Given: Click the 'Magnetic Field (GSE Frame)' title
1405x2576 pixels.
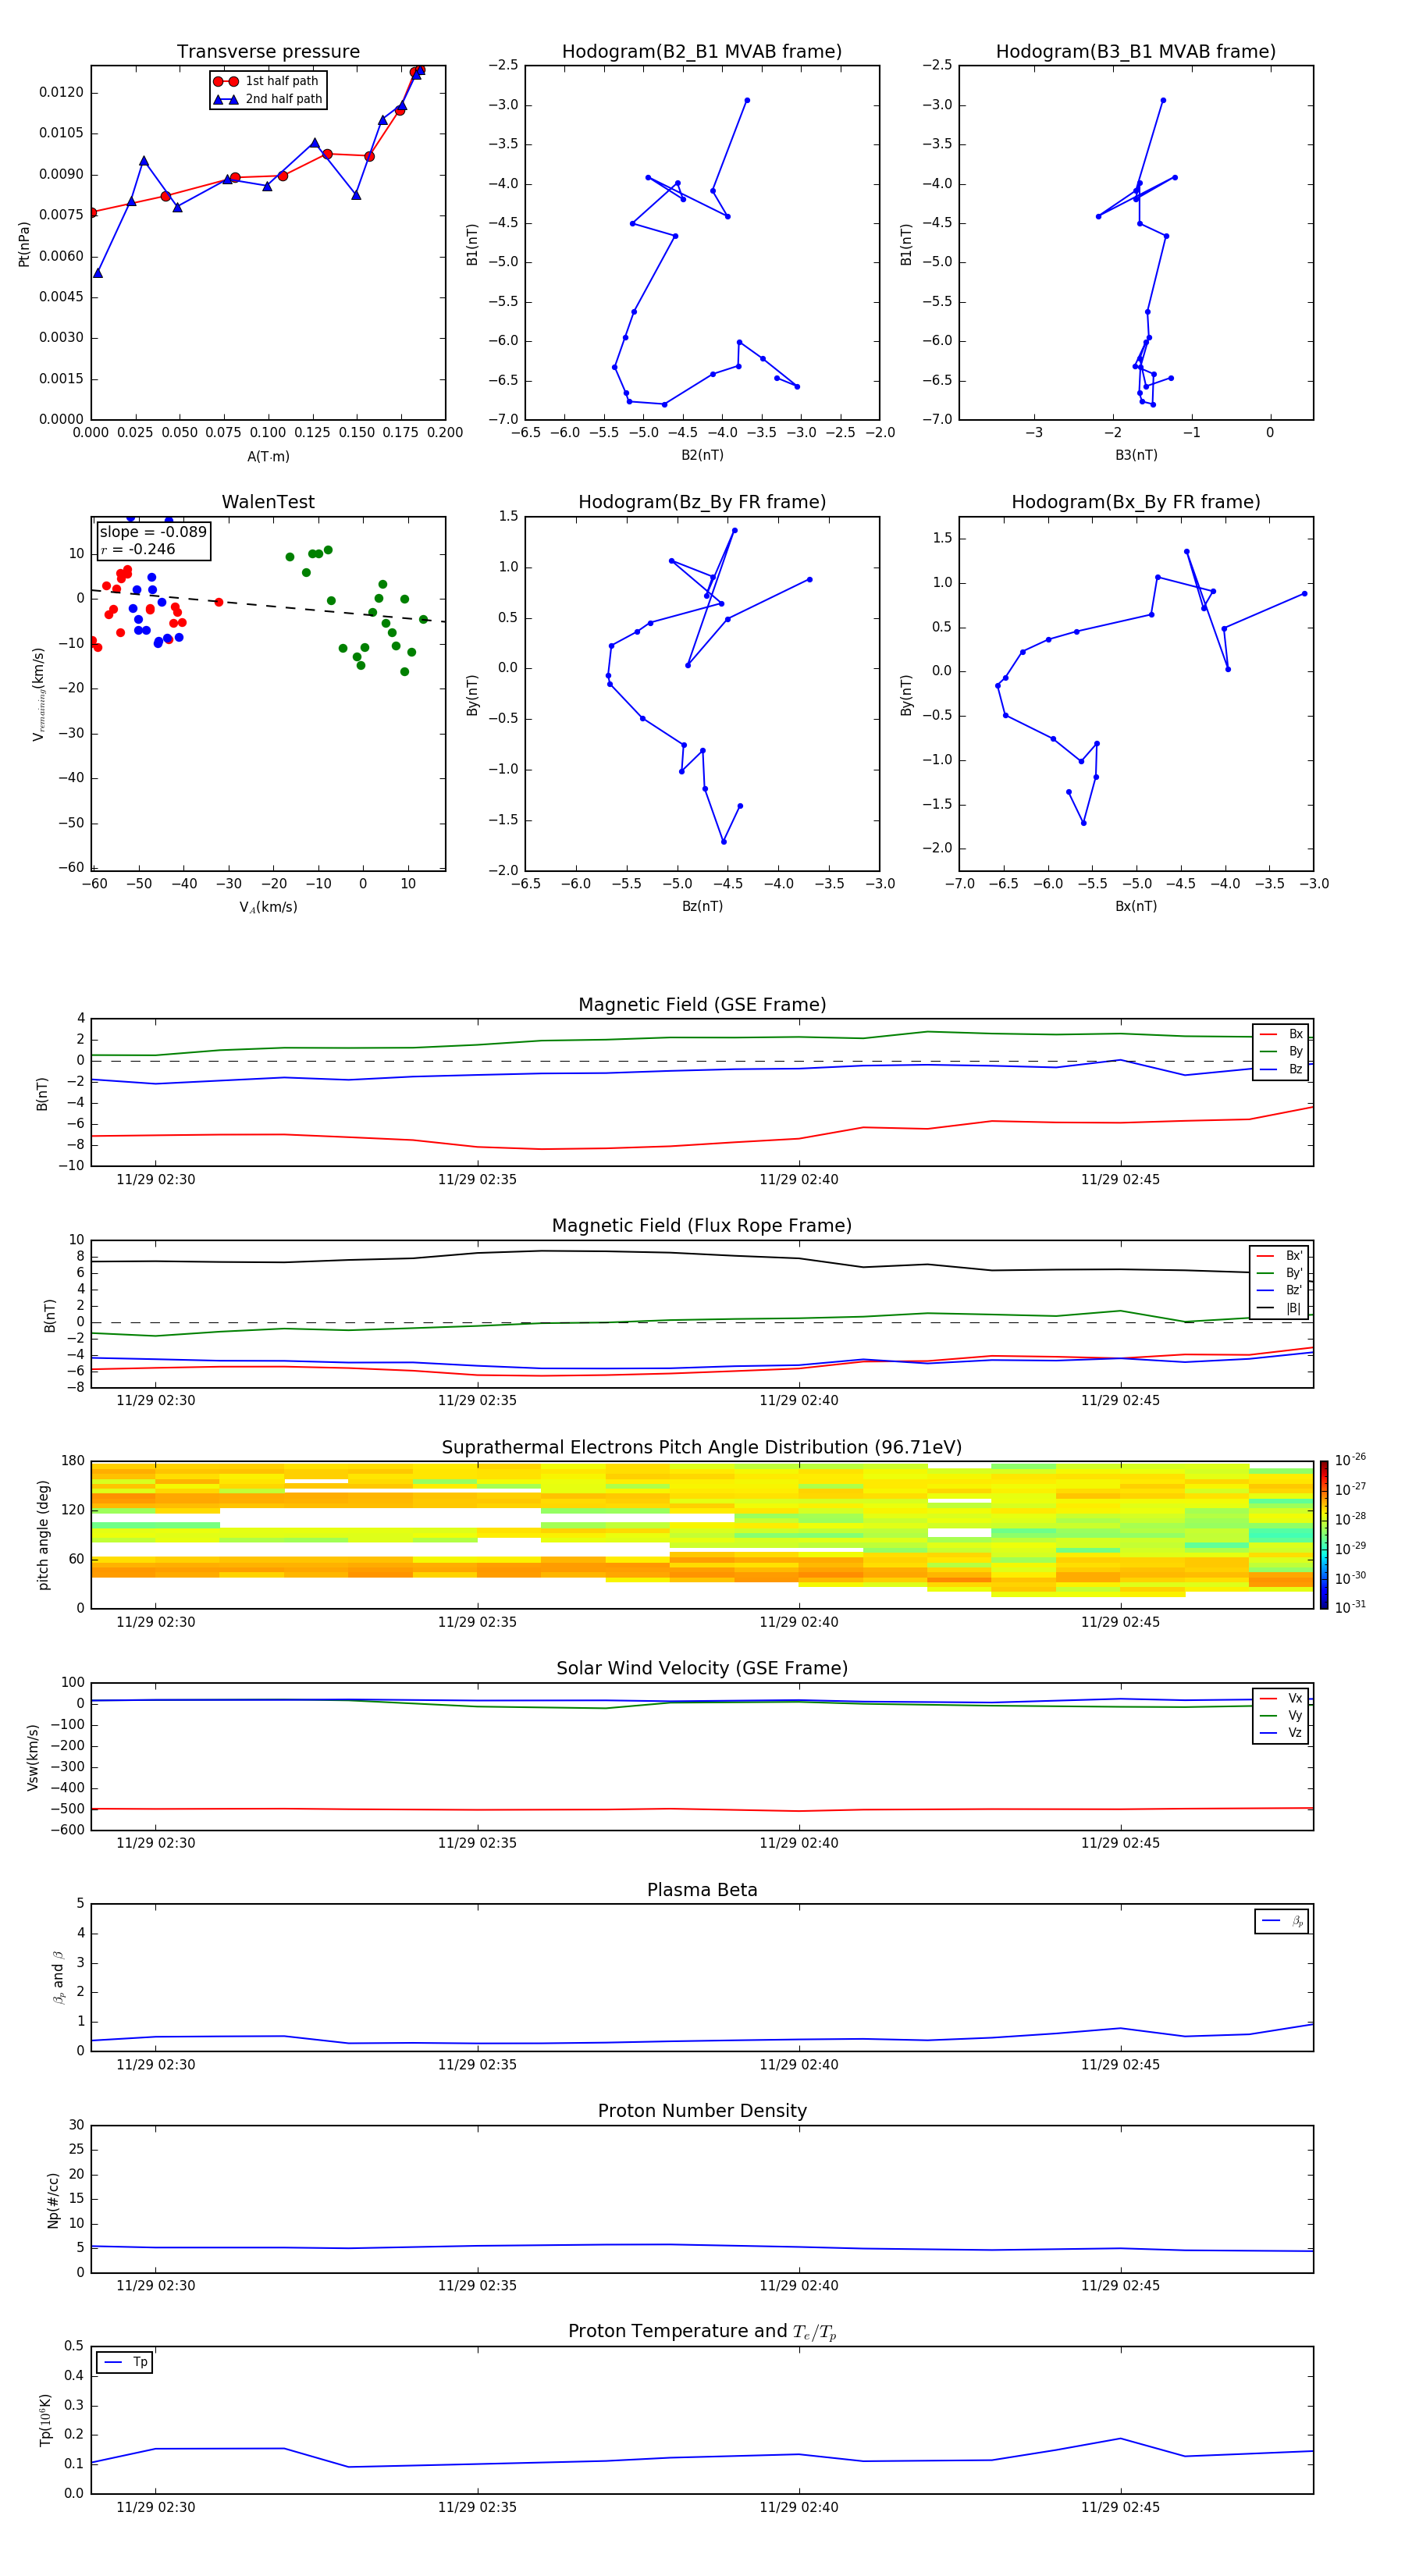Looking at the screenshot, I should pos(702,1005).
